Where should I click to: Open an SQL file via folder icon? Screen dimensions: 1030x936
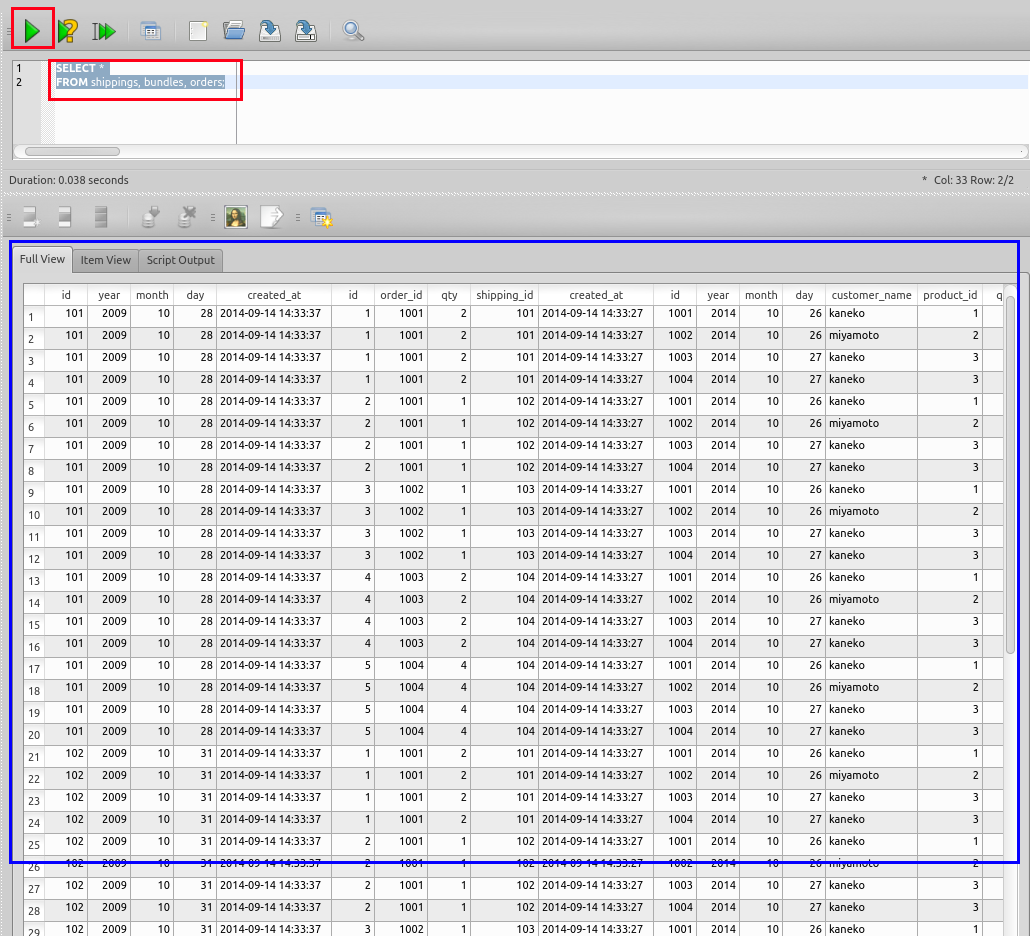click(233, 31)
